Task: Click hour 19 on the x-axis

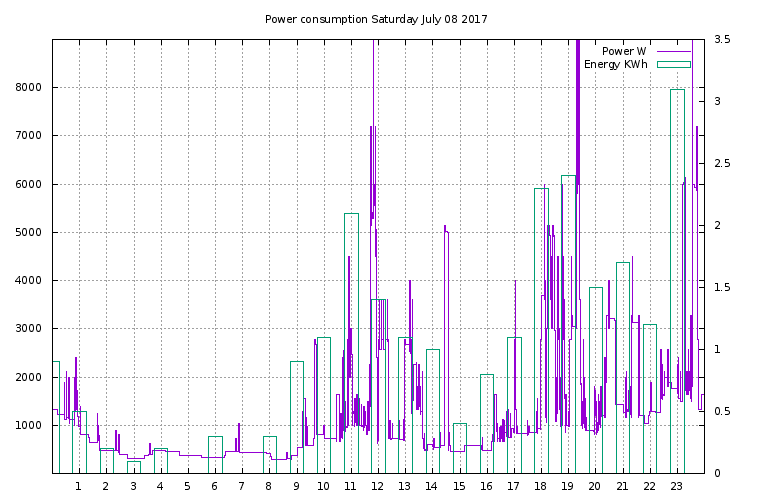Action: pyautogui.click(x=568, y=487)
